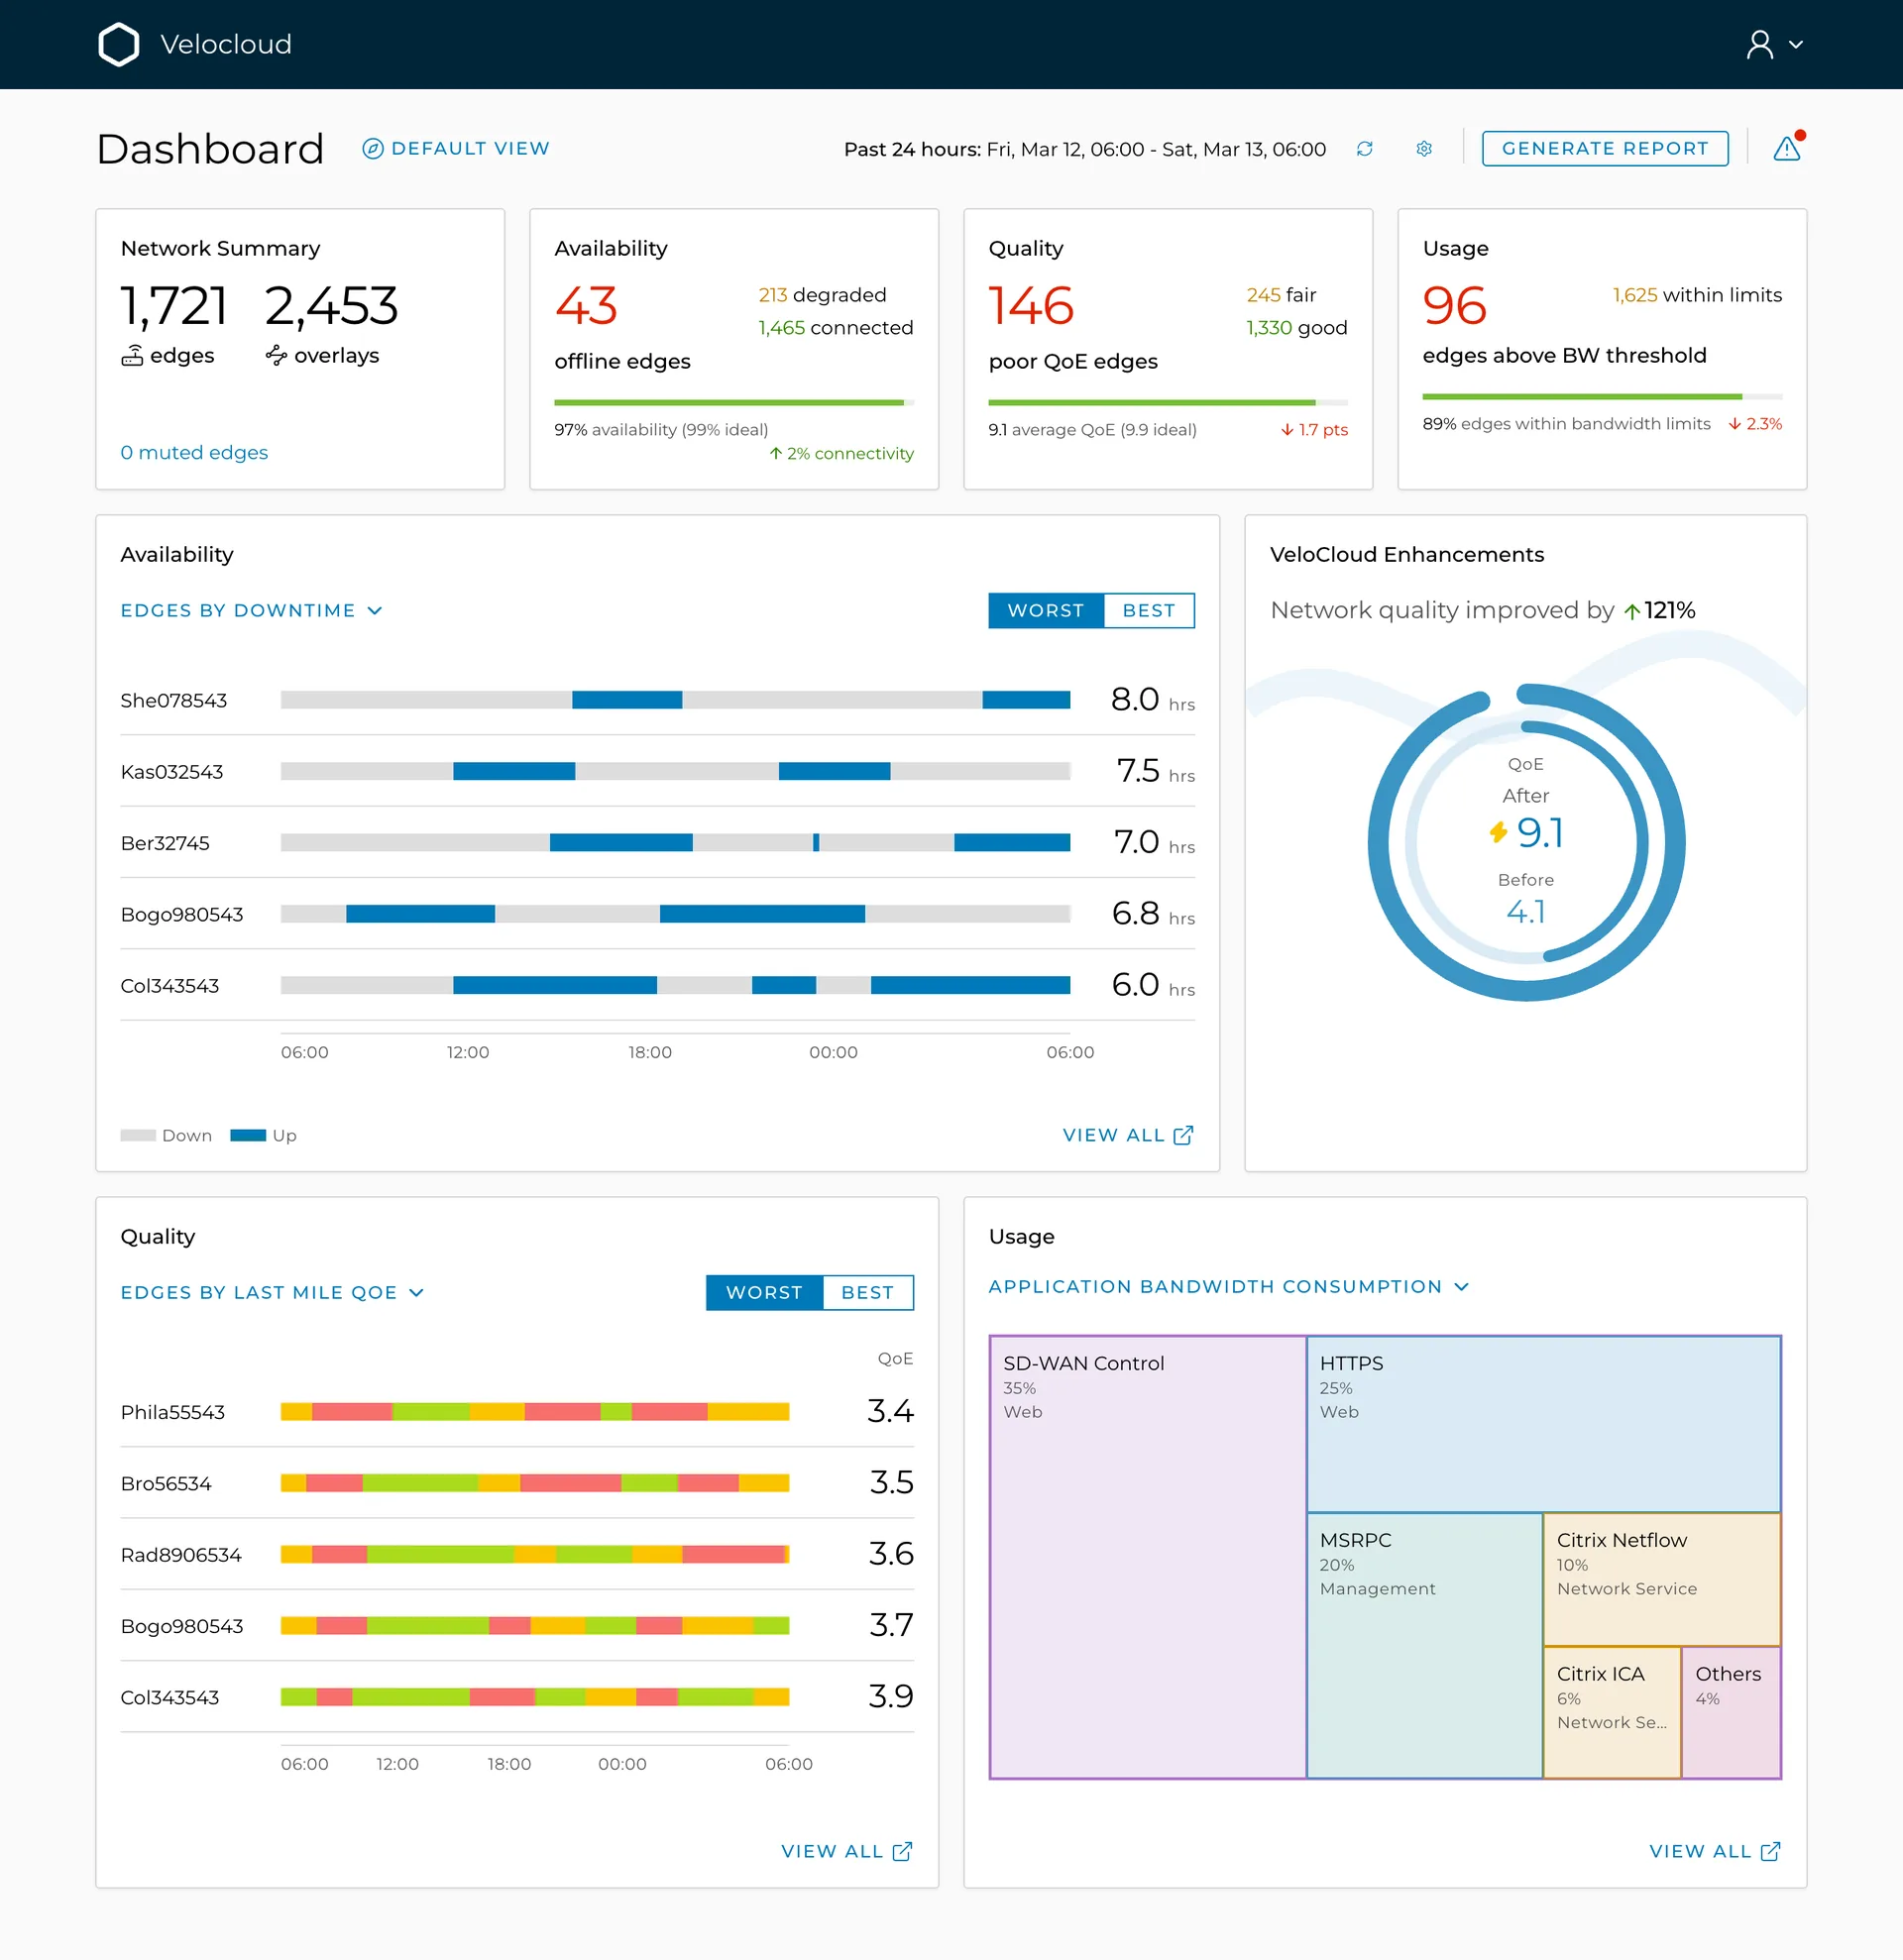This screenshot has height=1960, width=1903.
Task: Refresh the dashboard time range
Action: (x=1364, y=149)
